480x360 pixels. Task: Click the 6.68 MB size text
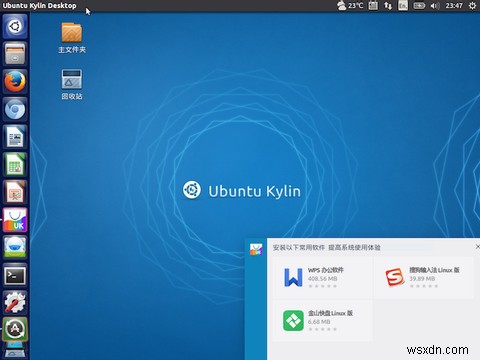pyautogui.click(x=319, y=322)
